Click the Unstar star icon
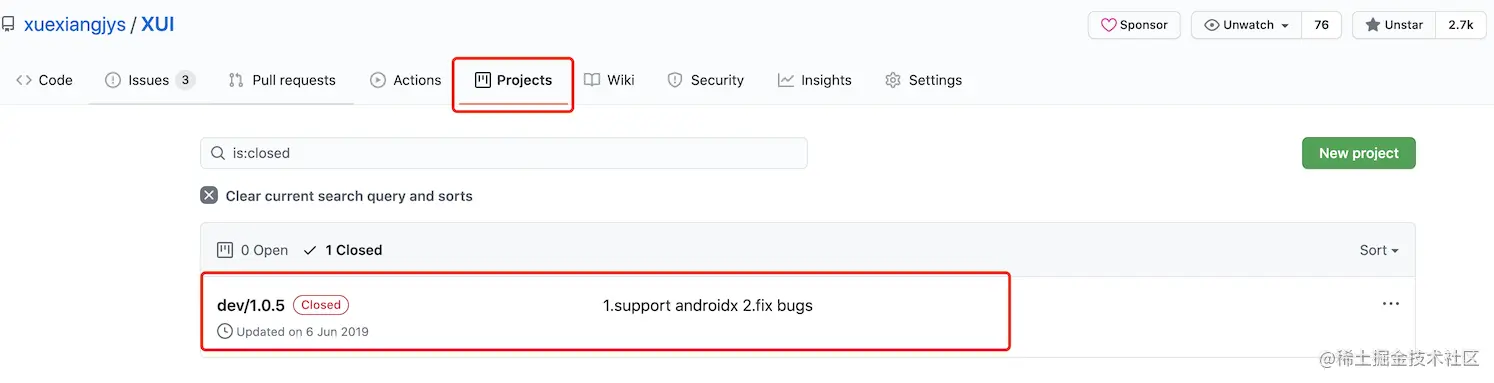The image size is (1494, 383). coord(1373,25)
